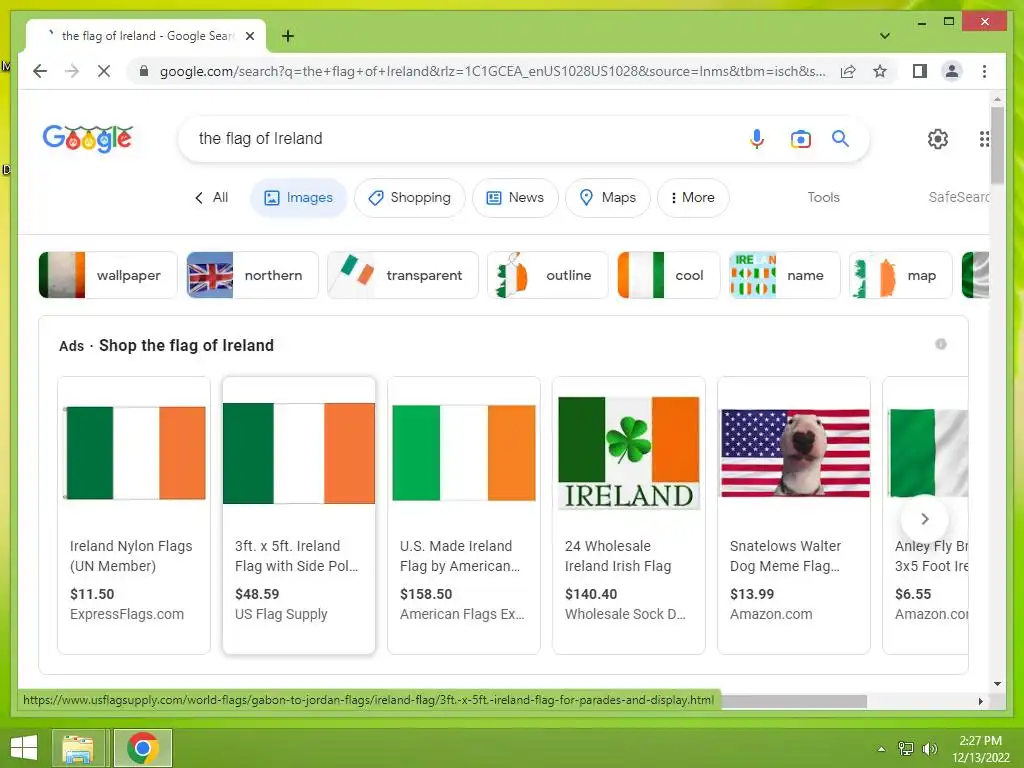Search by image with camera icon

(801, 138)
